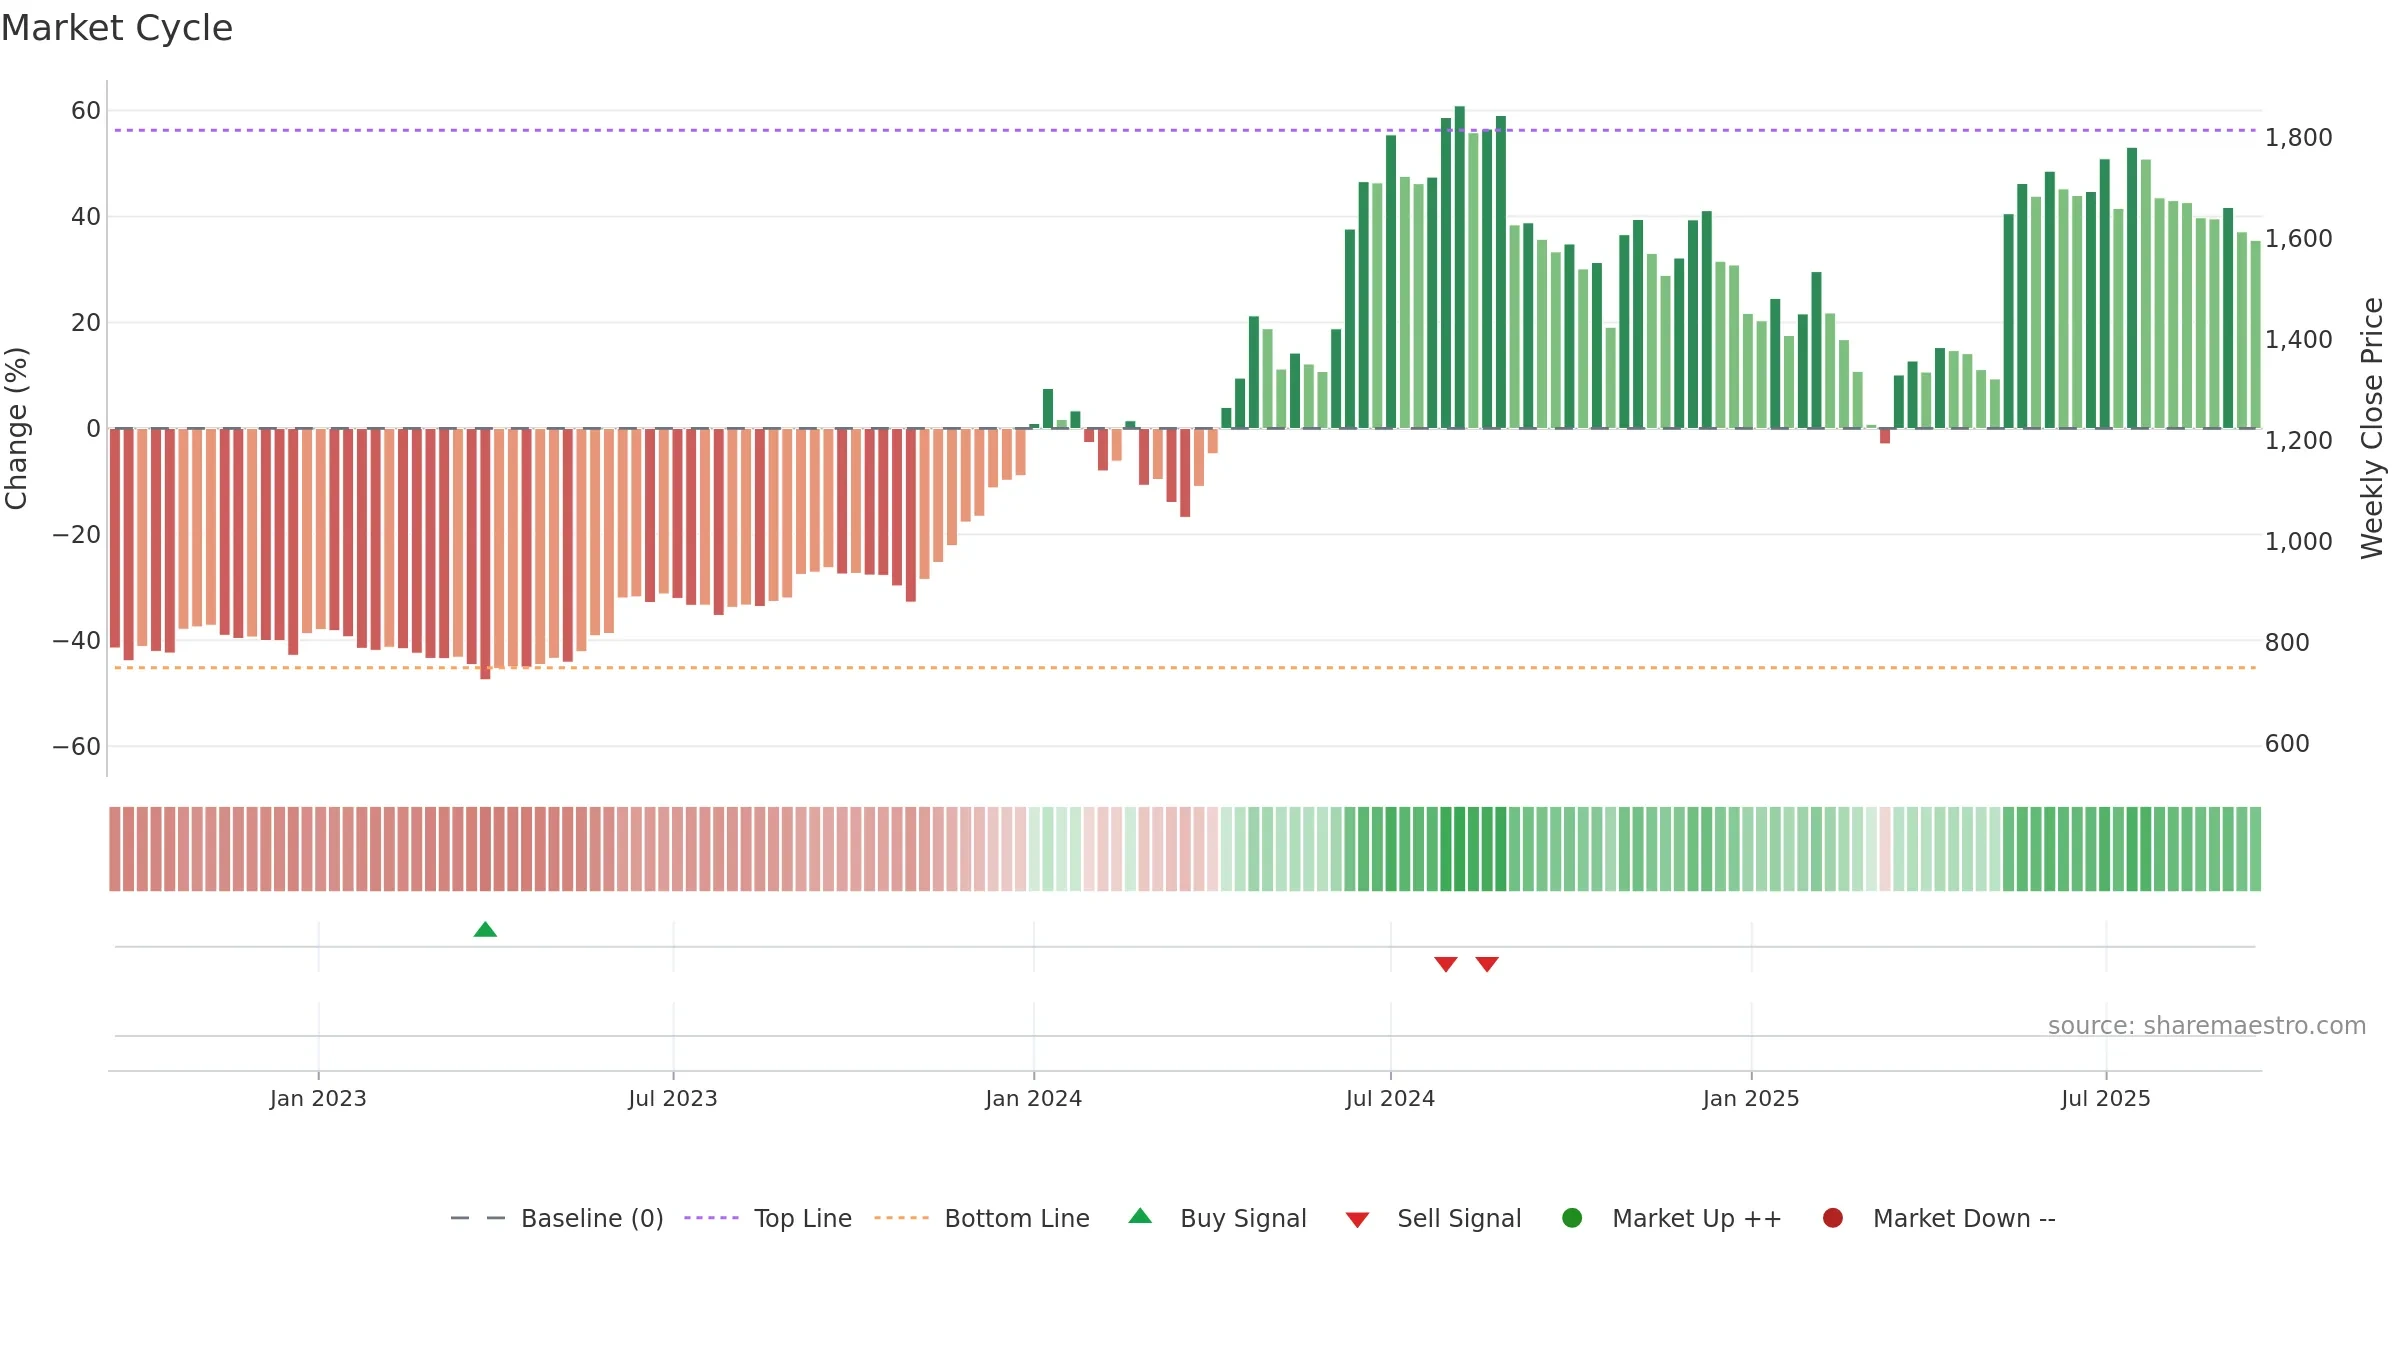Click the purple dotted top line on chart
Viewport: 2400px width, 1350px height.
click(1185, 130)
